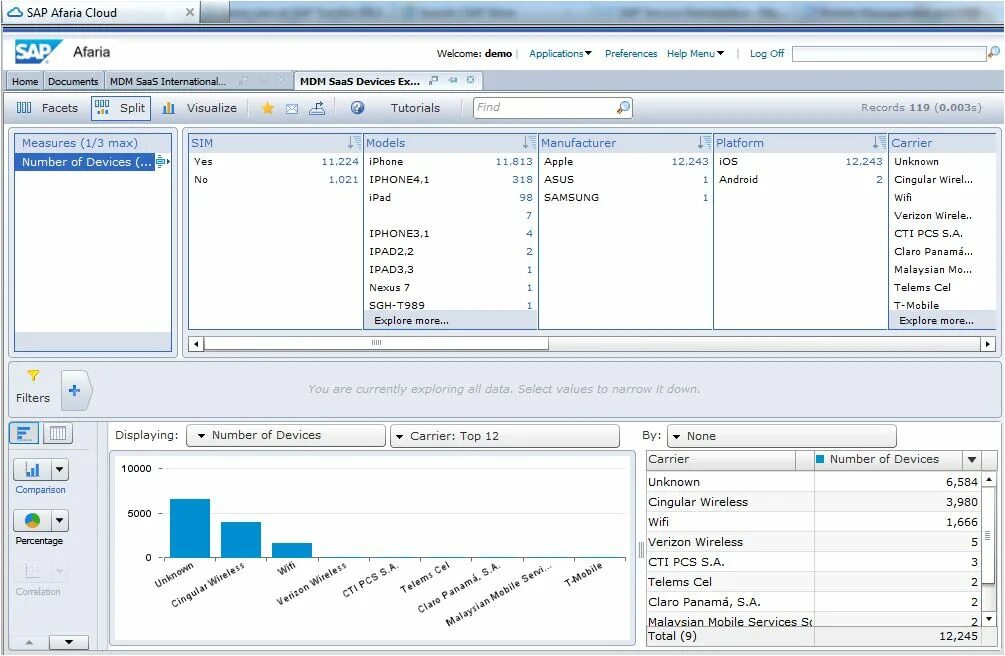Screen dimensions: 1005x656
Task: Open the By: None dropdown
Action: pos(781,436)
